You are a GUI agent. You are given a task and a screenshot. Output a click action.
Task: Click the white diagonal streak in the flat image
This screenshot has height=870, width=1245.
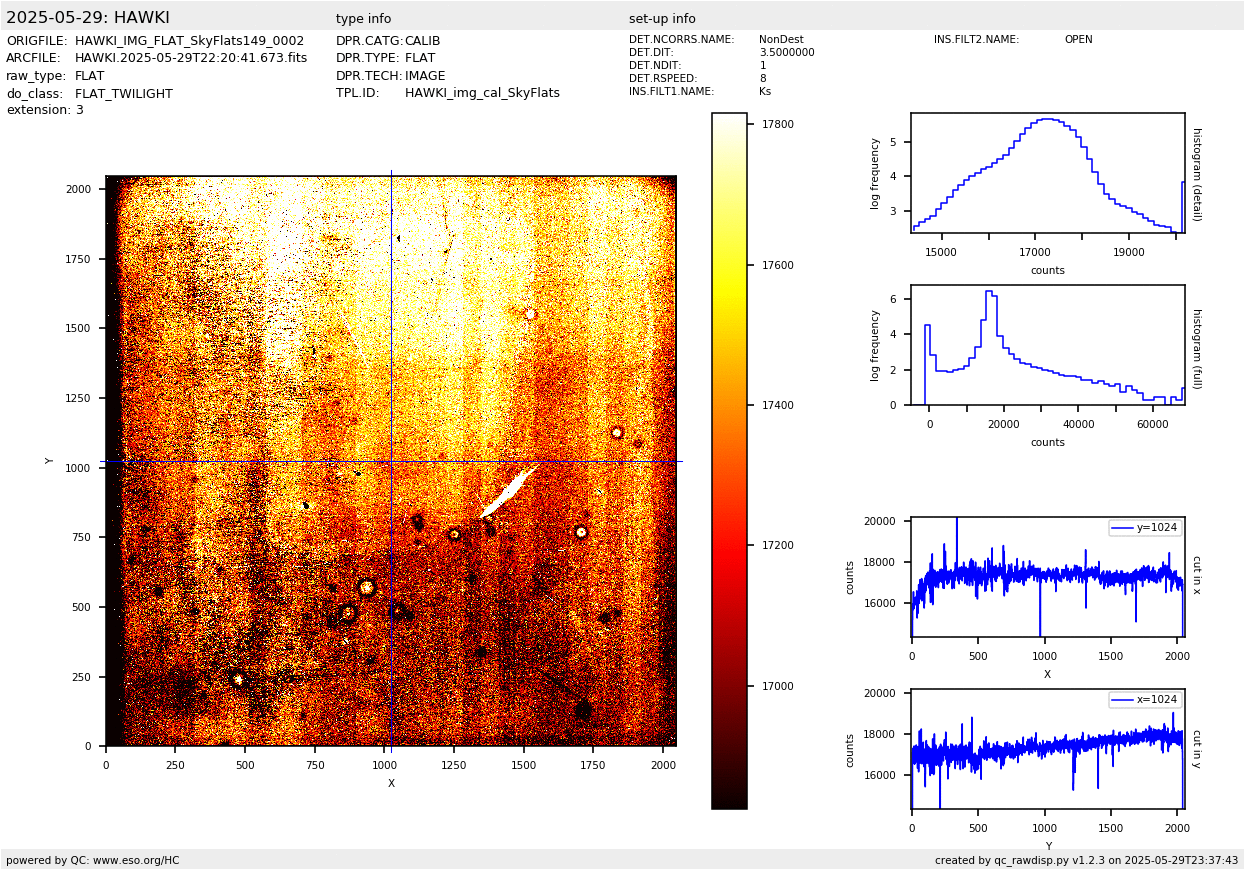(510, 490)
